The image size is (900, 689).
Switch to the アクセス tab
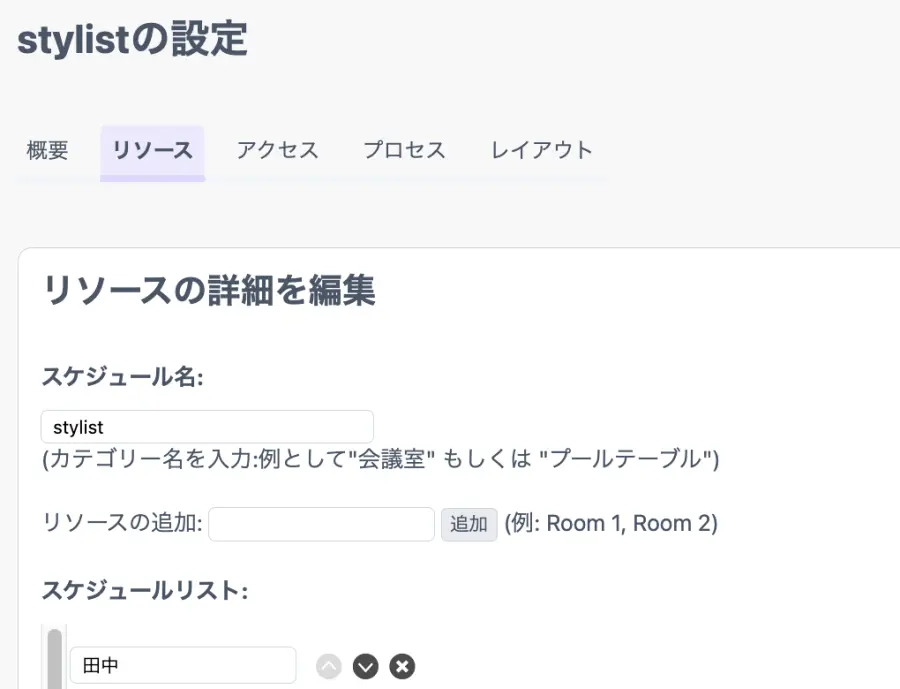point(277,151)
